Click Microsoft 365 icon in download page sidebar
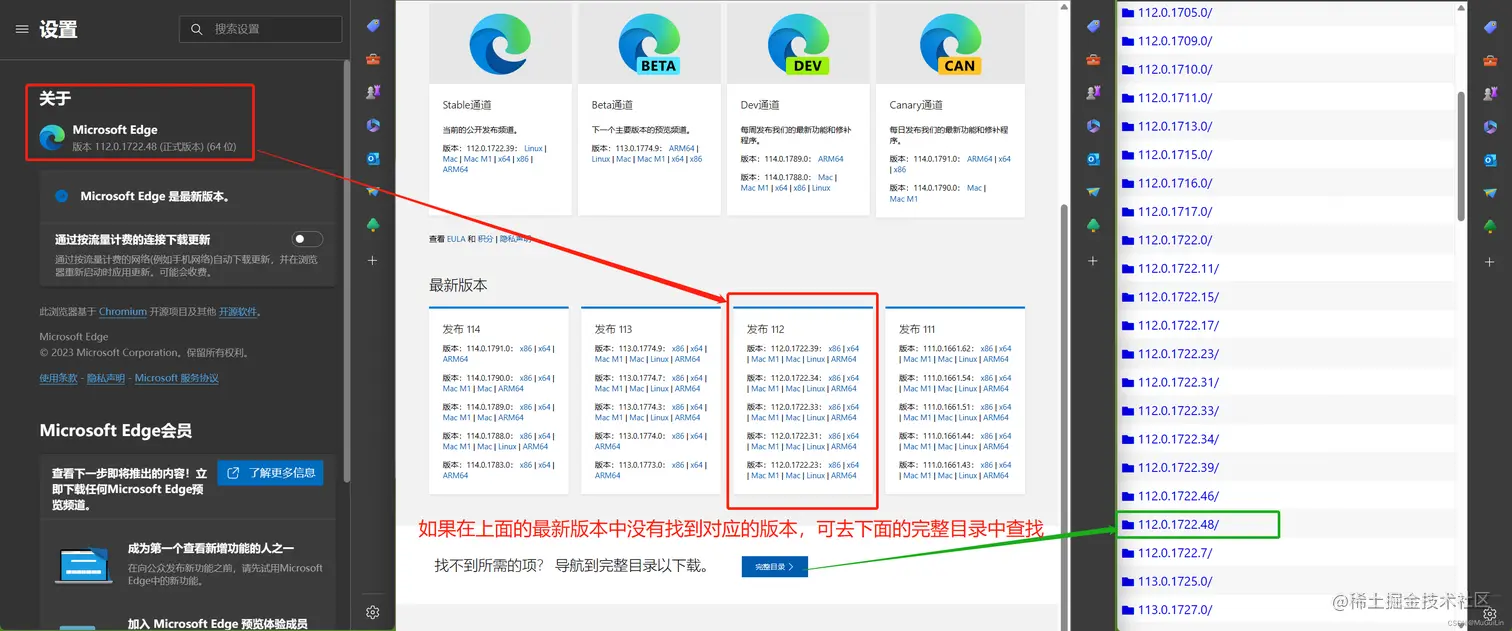Image resolution: width=1512 pixels, height=631 pixels. pos(1093,125)
